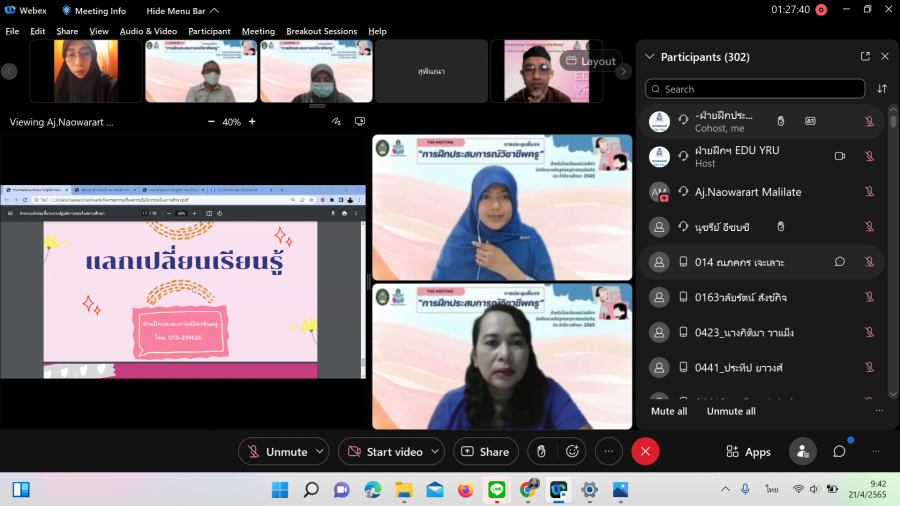Click the Layout button

coord(590,61)
